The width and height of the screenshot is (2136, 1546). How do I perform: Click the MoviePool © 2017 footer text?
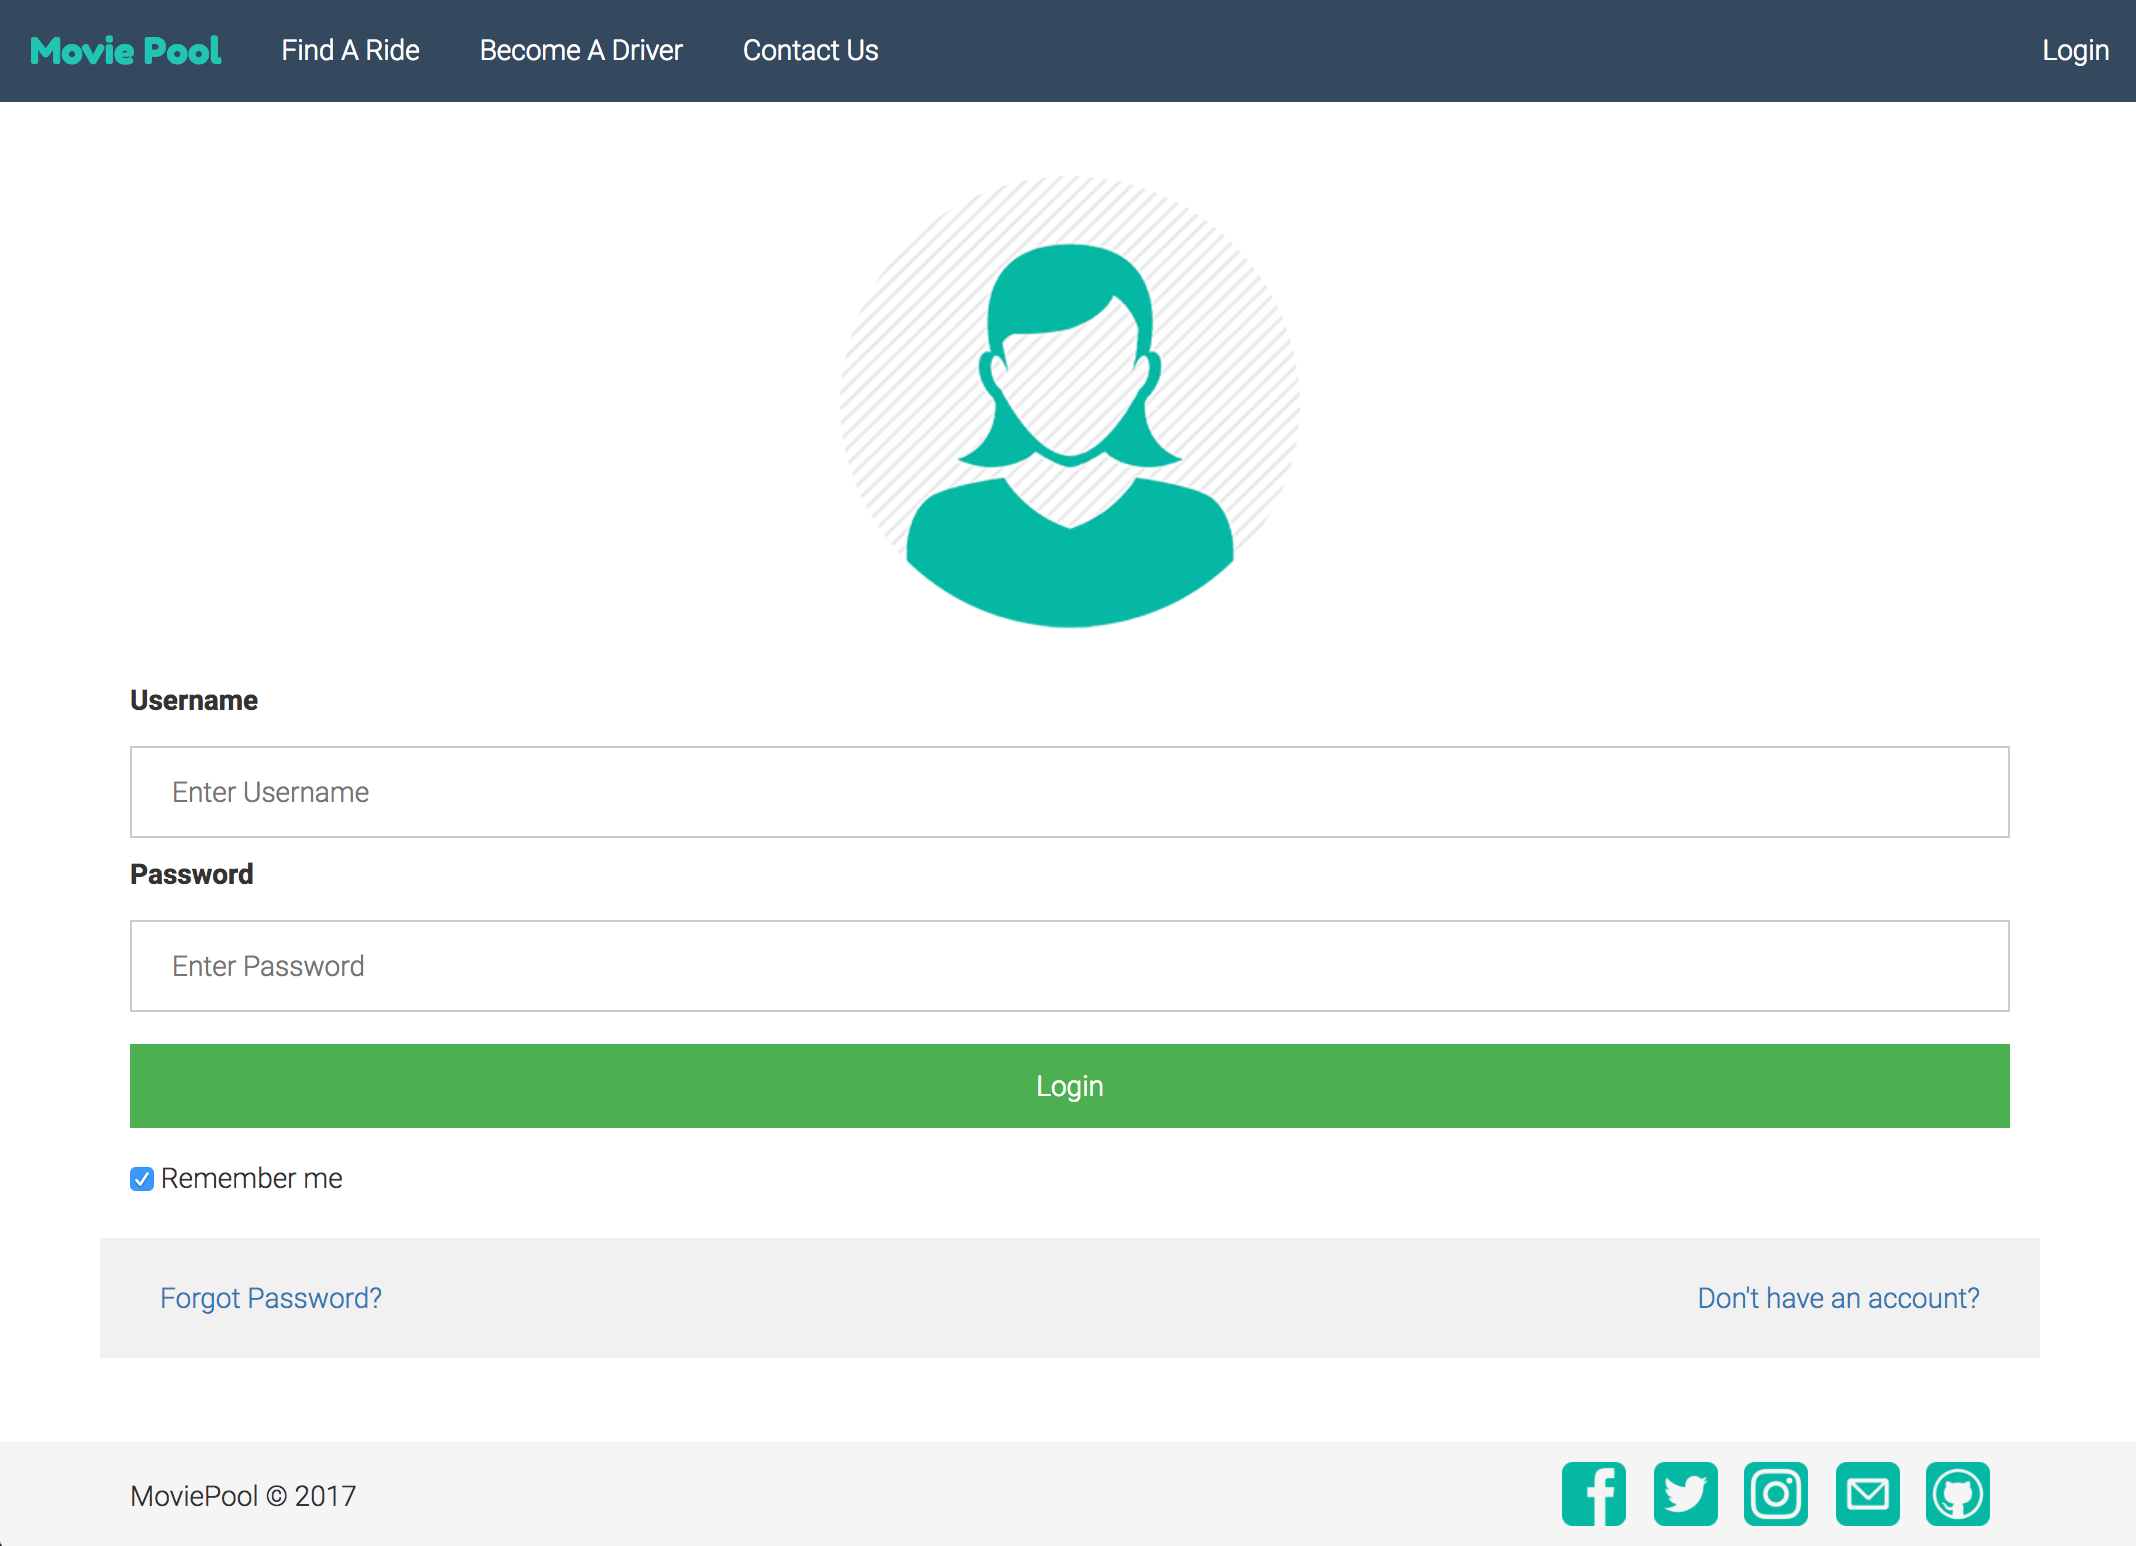tap(243, 1496)
